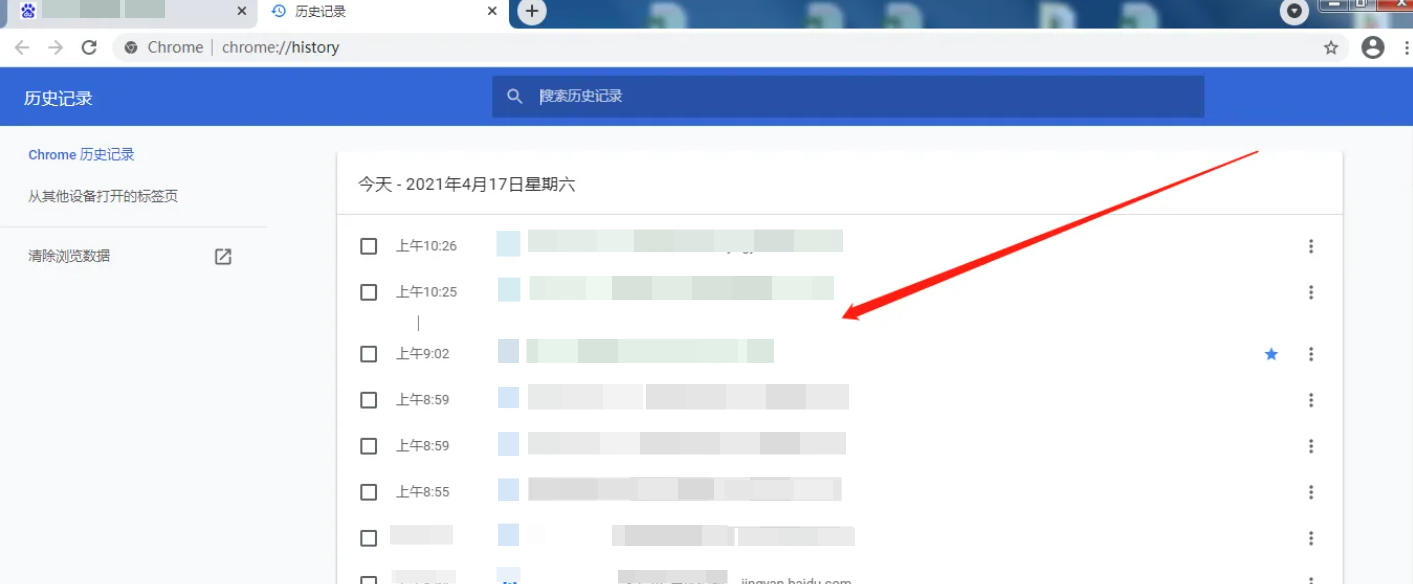
Task: Click the page reload icon
Action: point(89,47)
